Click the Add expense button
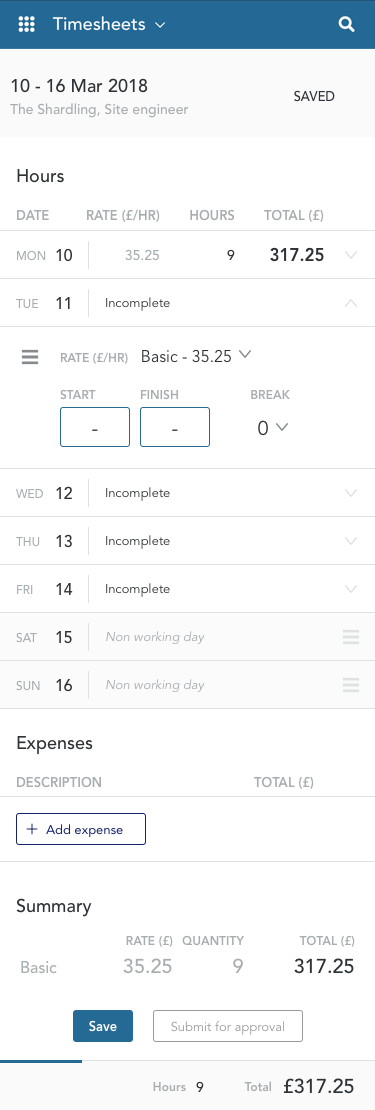This screenshot has width=375, height=1110. click(81, 829)
